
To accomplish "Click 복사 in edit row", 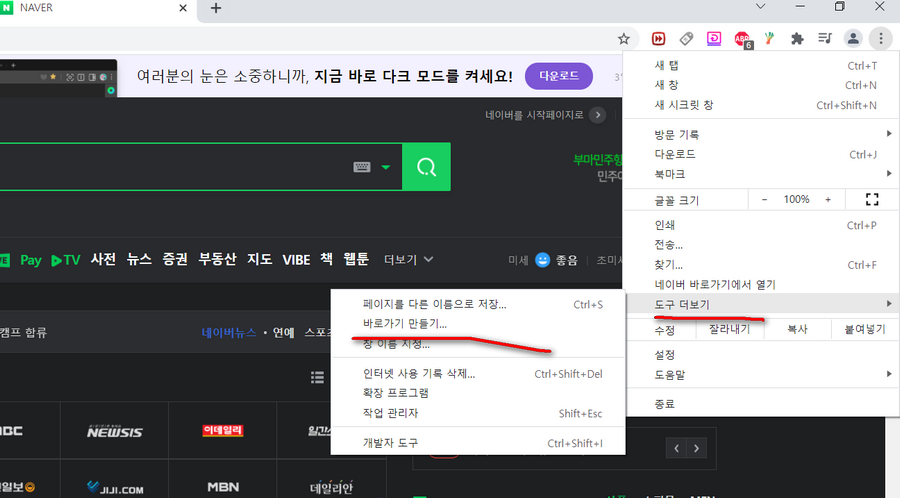I will pyautogui.click(x=797, y=329).
